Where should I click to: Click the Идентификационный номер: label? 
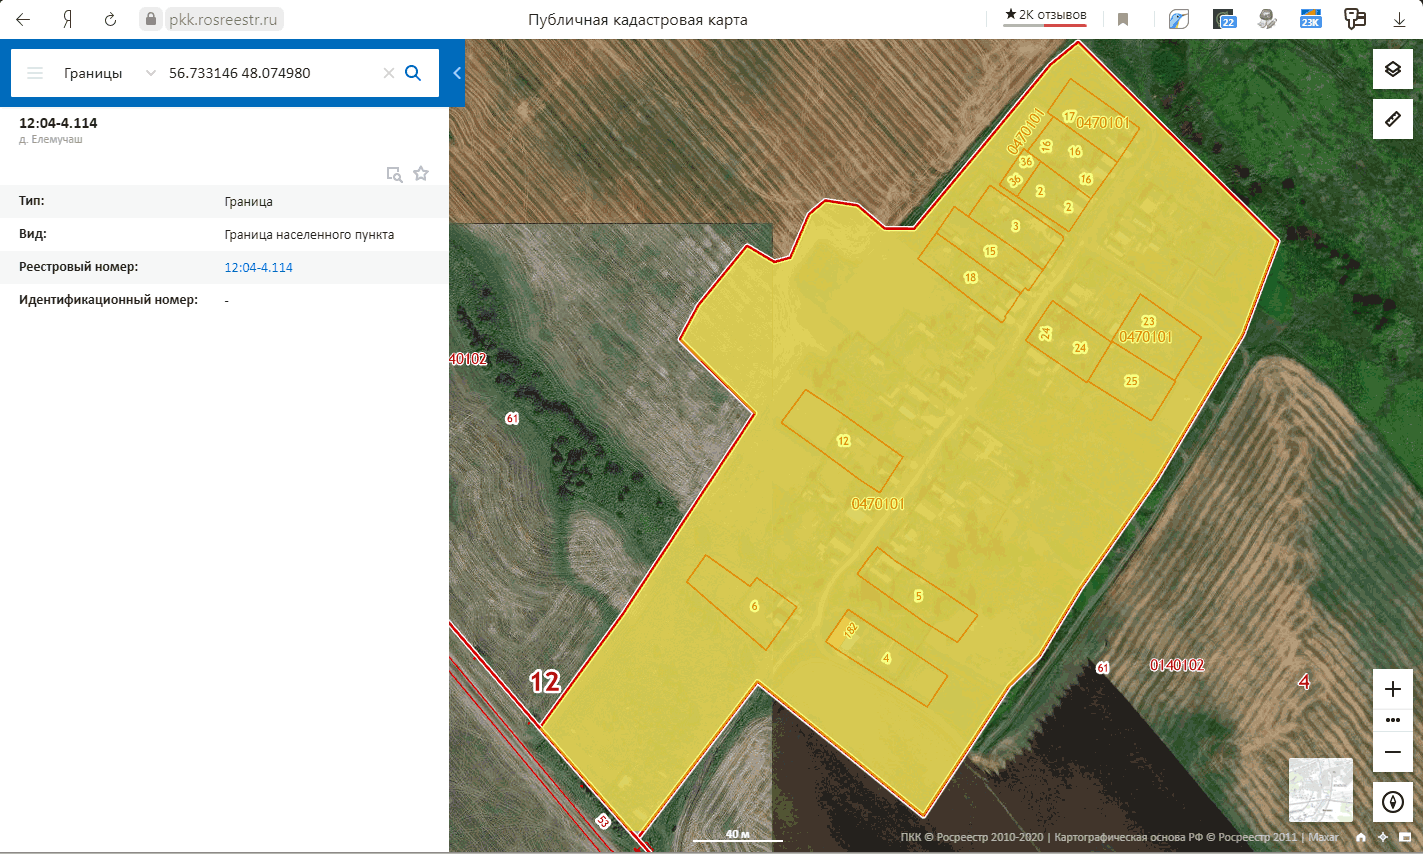[108, 300]
